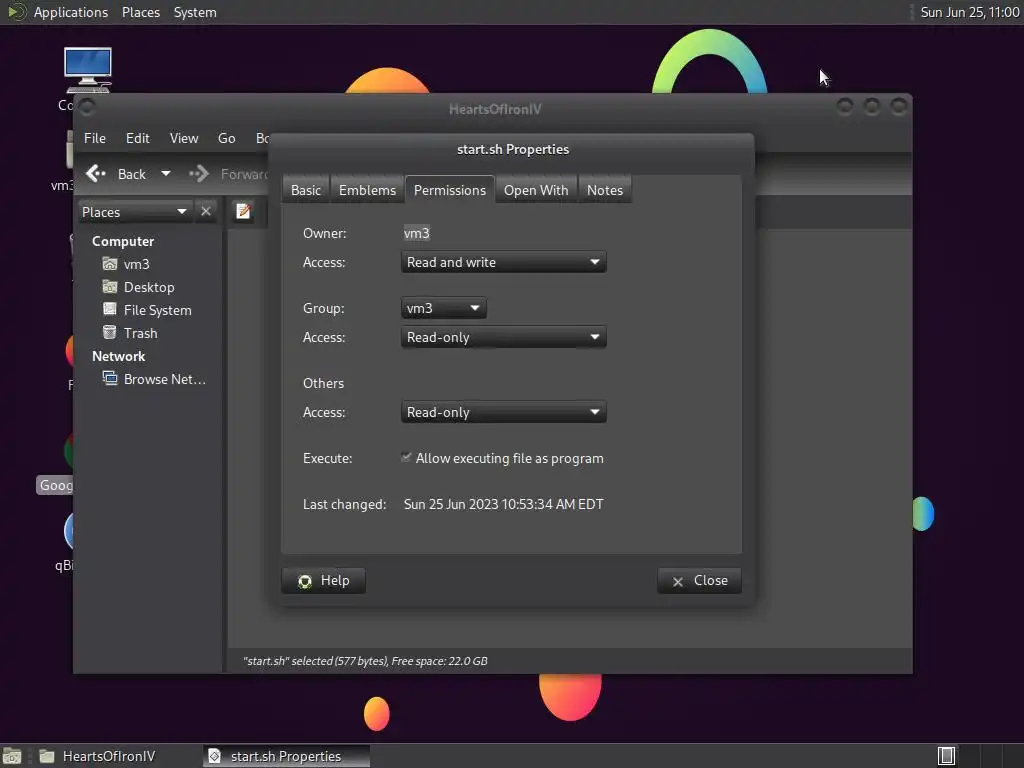Click the File System drive icon
This screenshot has width=1024, height=768.
[x=110, y=310]
